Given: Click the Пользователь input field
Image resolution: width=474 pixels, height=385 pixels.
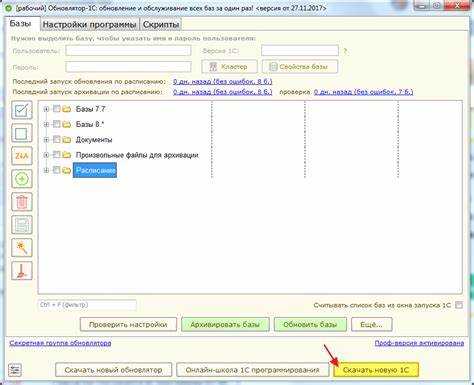Looking at the screenshot, I should click(128, 51).
